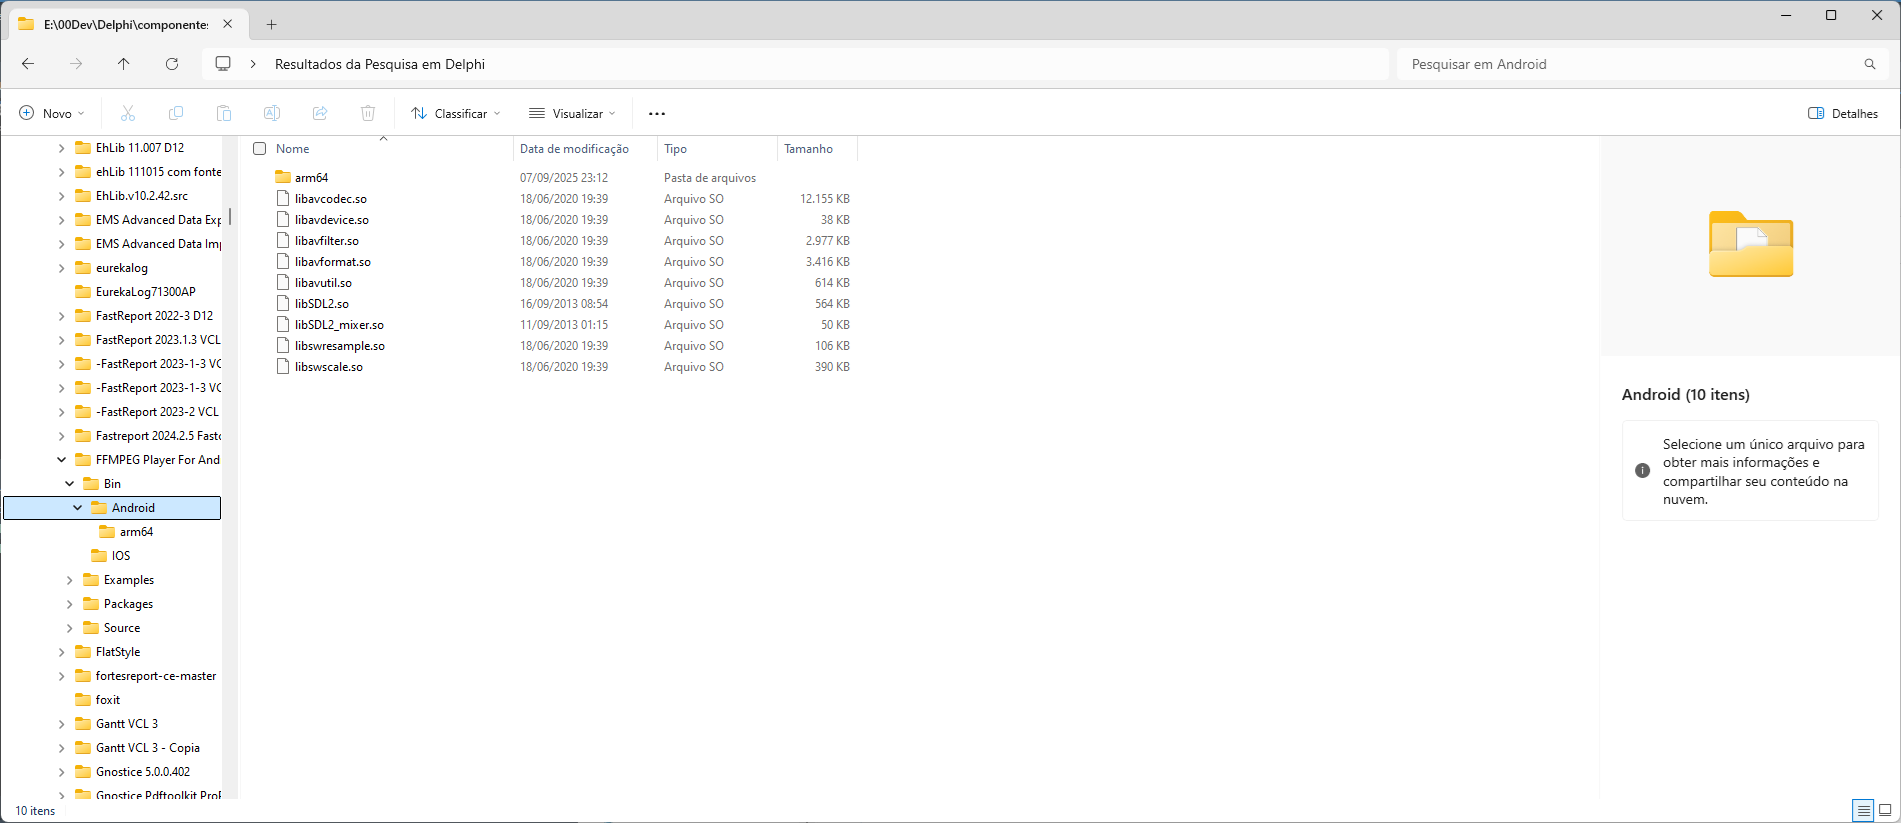Screen dimensions: 1901x823
Task: Click the This PC monitor icon in address bar
Action: (223, 64)
